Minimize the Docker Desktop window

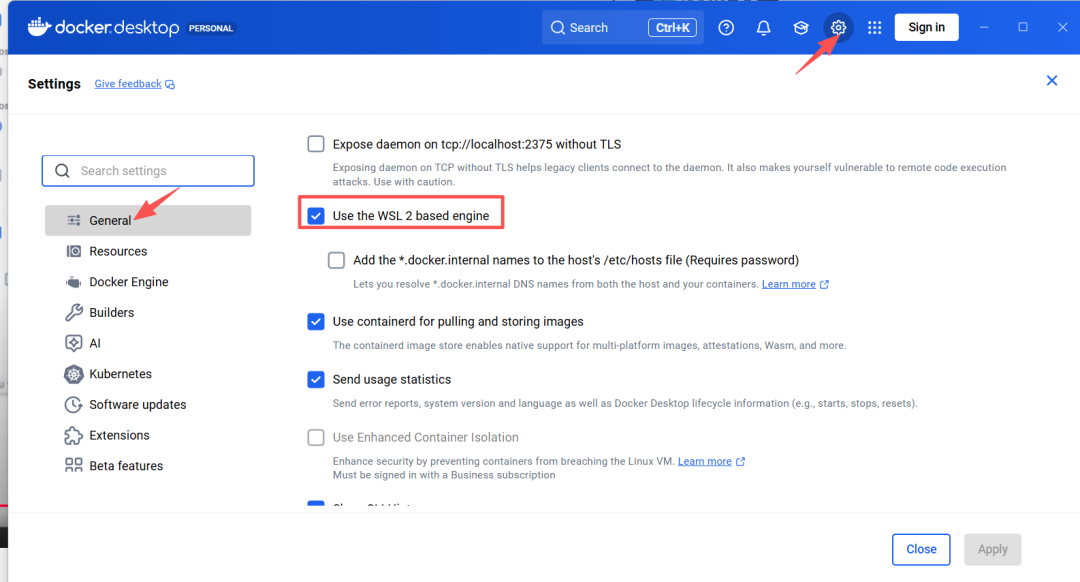click(x=984, y=28)
